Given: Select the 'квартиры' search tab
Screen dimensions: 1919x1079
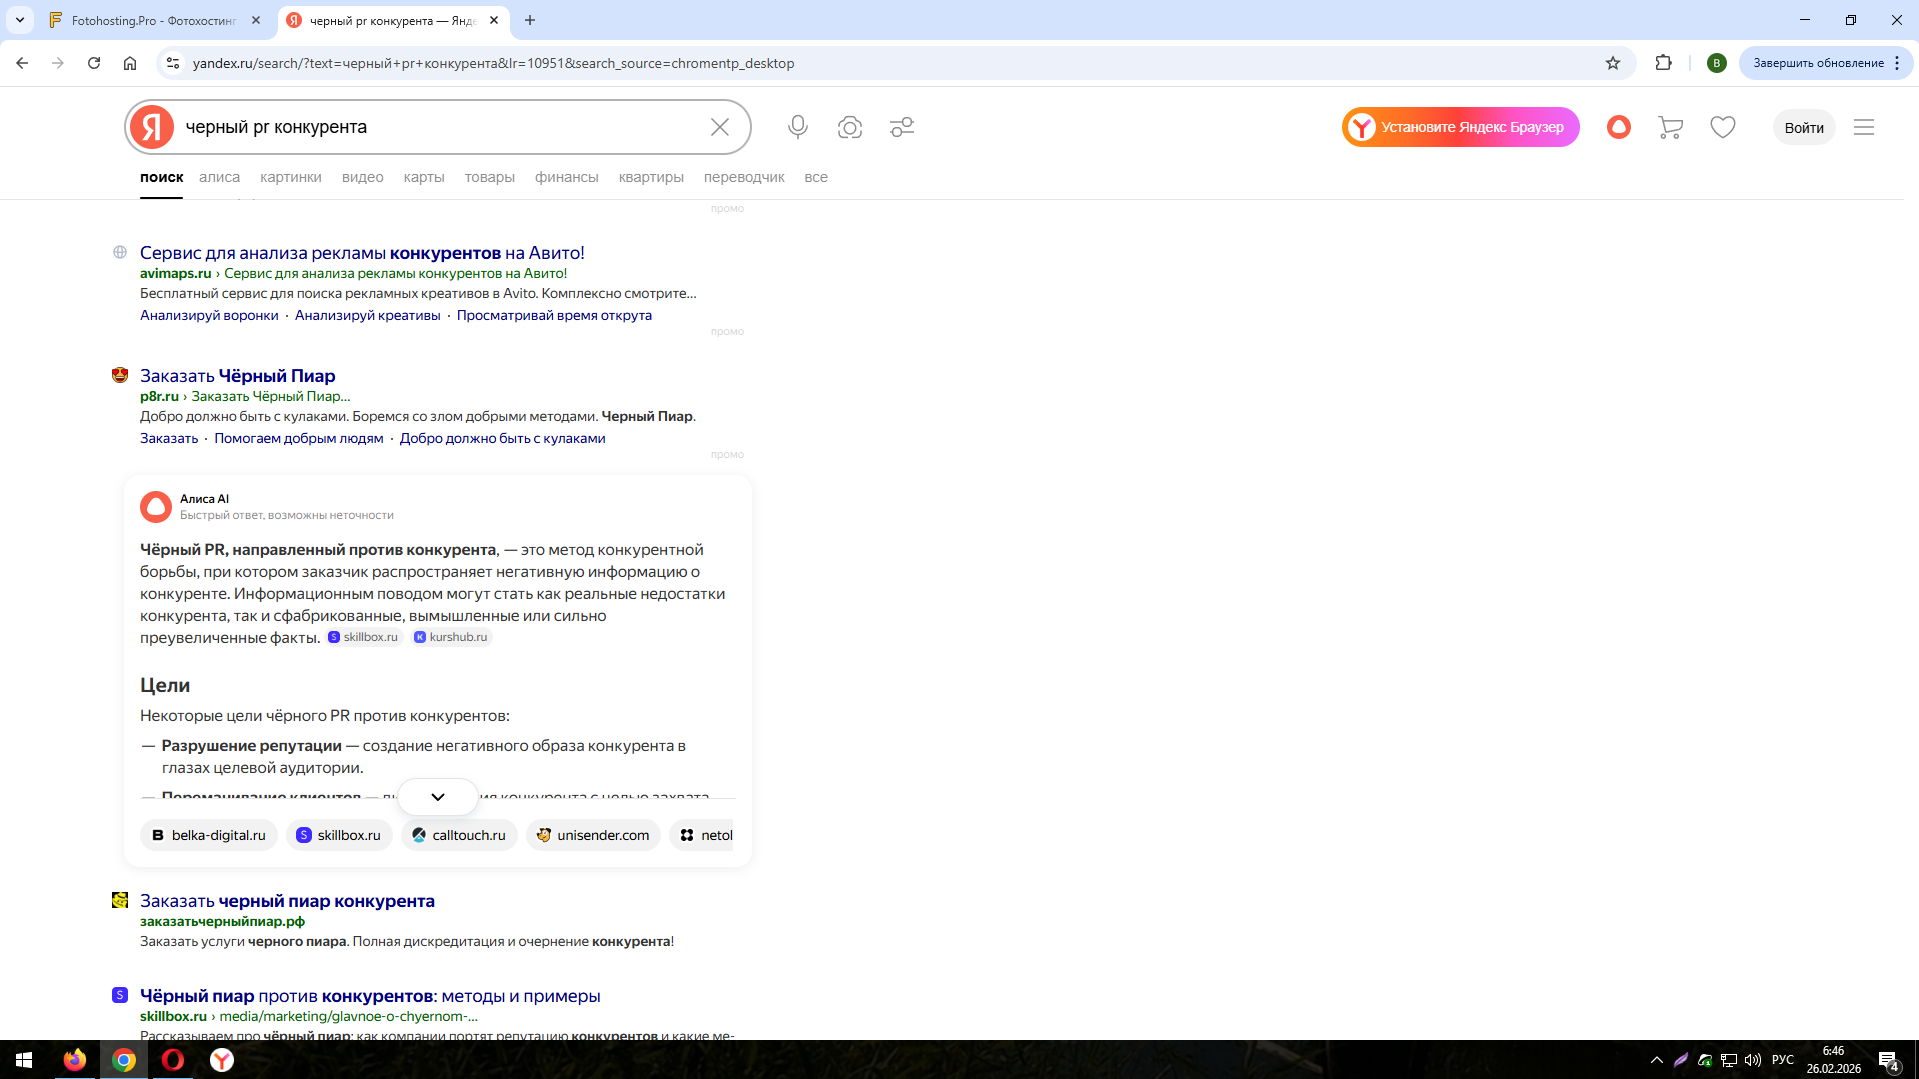Looking at the screenshot, I should 651,177.
